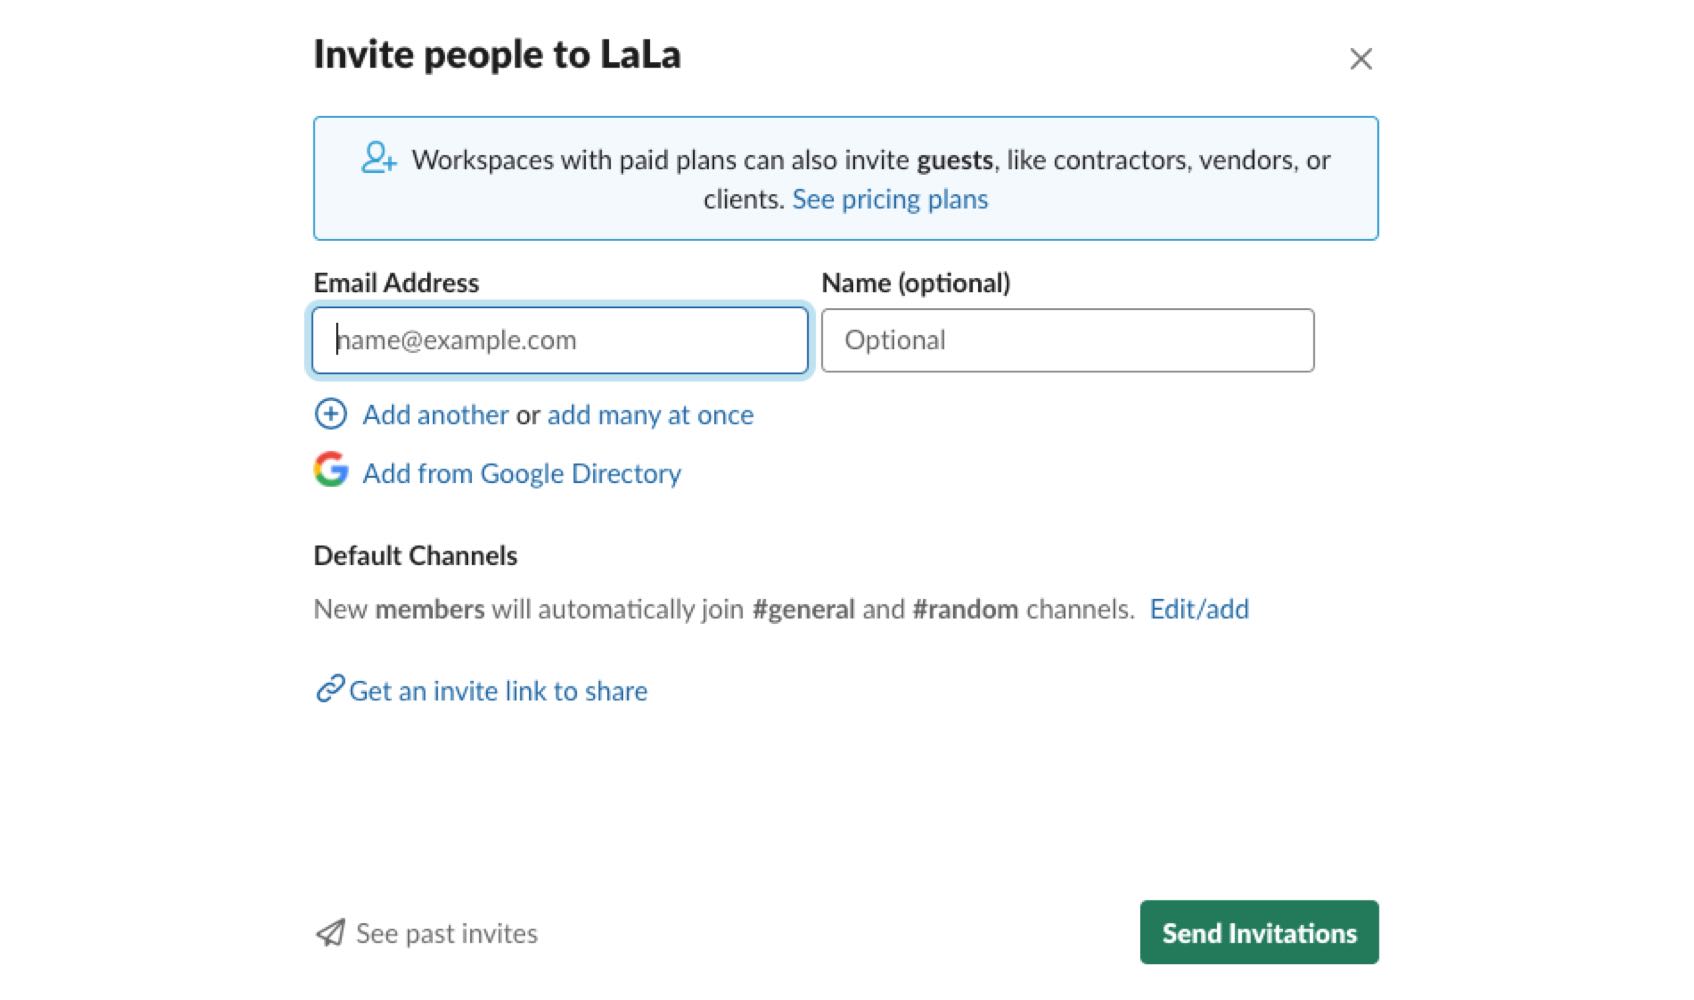
Task: Click the #general channel name
Action: [803, 609]
